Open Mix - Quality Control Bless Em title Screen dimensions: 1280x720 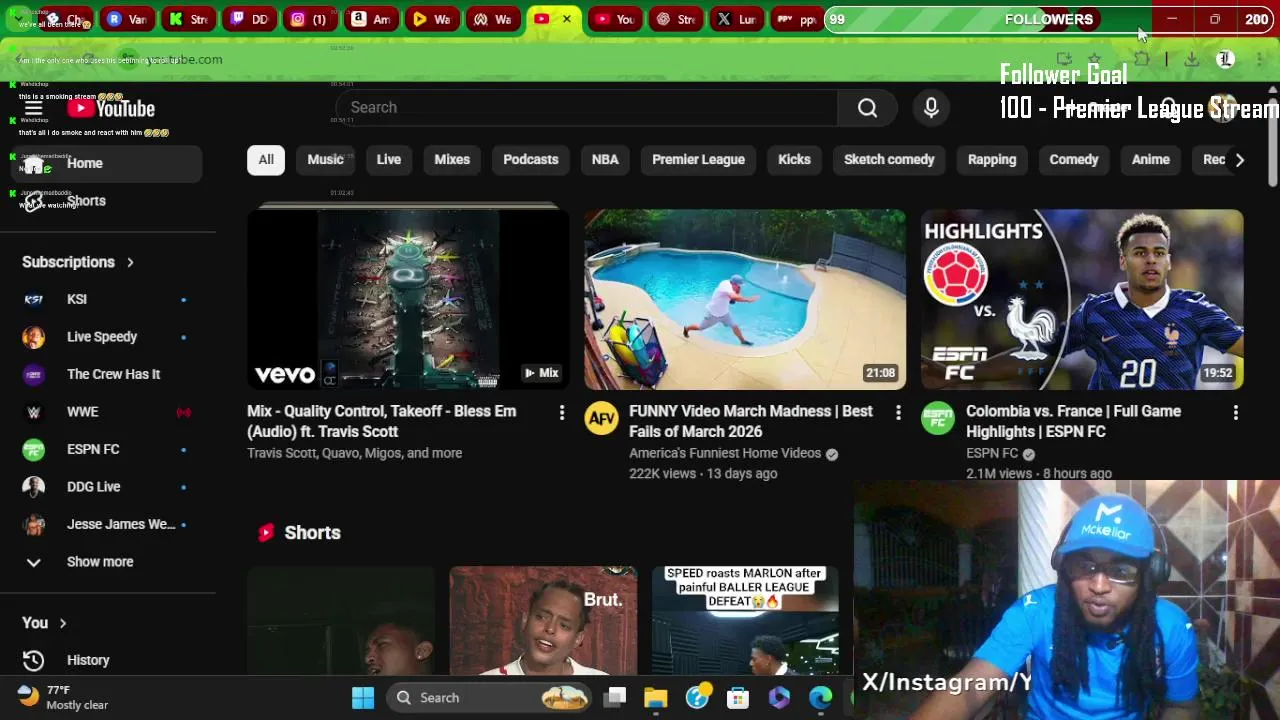point(381,421)
